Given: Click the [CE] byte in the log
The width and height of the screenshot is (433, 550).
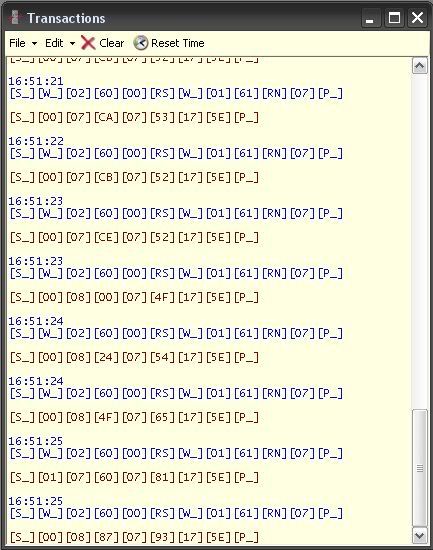Looking at the screenshot, I should tap(106, 237).
